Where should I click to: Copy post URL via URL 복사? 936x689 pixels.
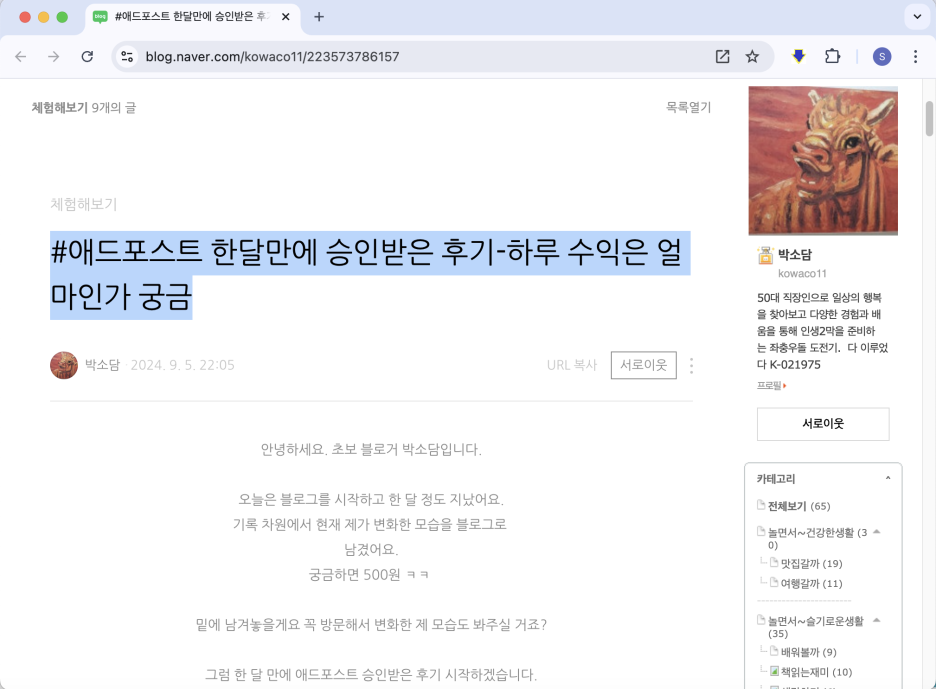571,365
